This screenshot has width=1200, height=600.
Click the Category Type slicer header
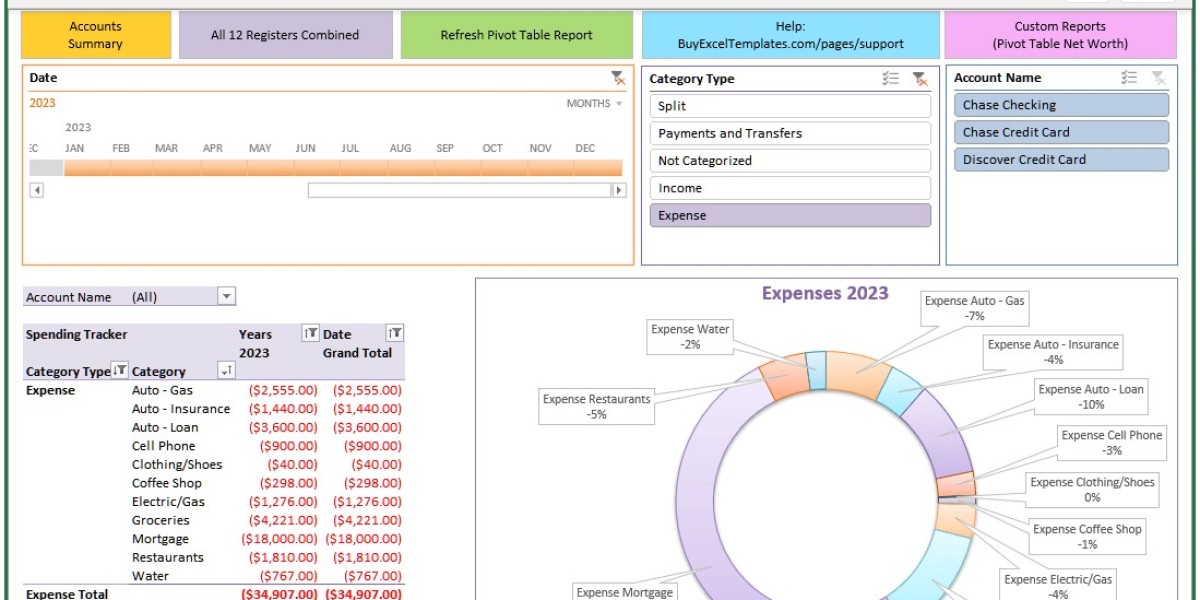(692, 79)
